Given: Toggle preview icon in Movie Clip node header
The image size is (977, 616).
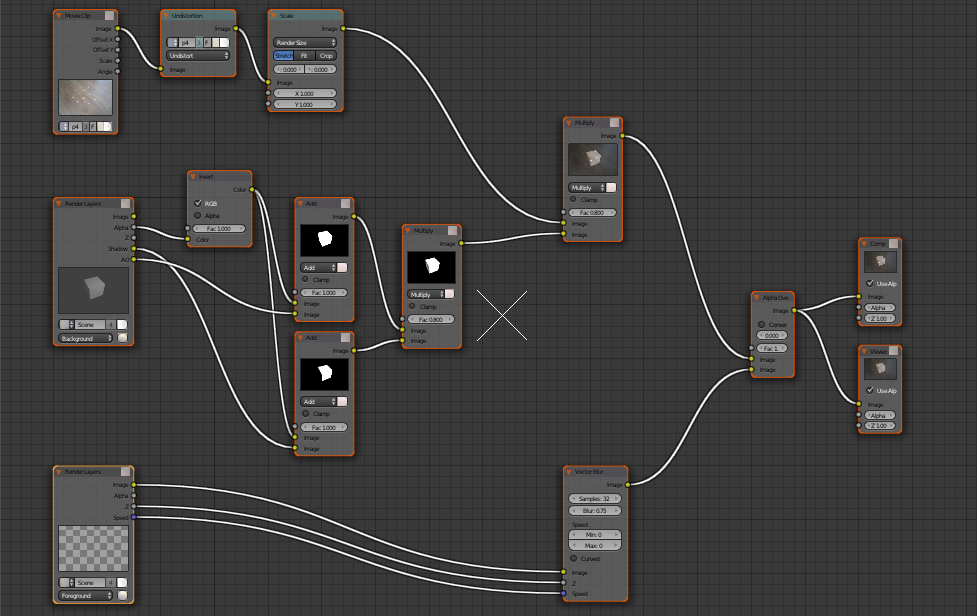Looking at the screenshot, I should coord(110,16).
